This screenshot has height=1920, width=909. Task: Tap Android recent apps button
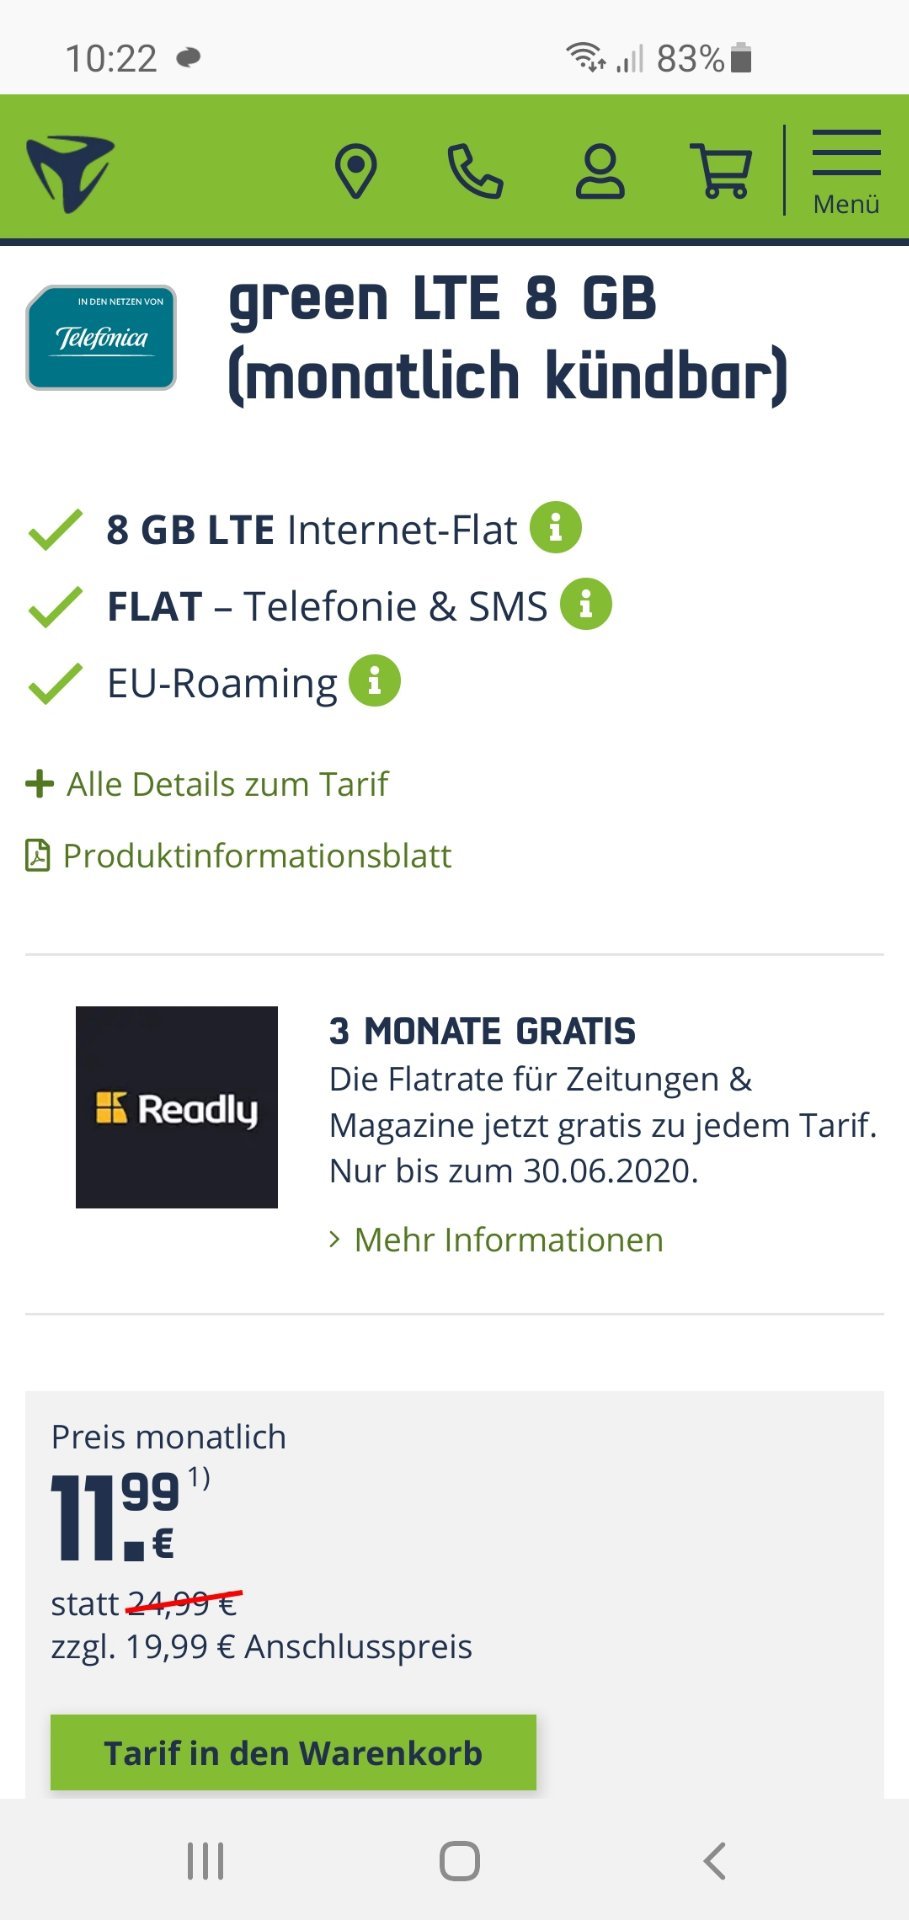206,1861
